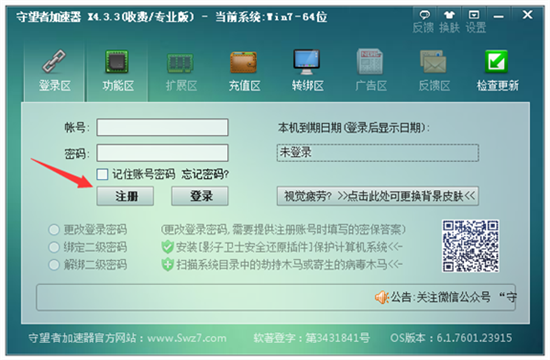550x360 pixels.
Task: Focus the 密码 input field
Action: (162, 153)
